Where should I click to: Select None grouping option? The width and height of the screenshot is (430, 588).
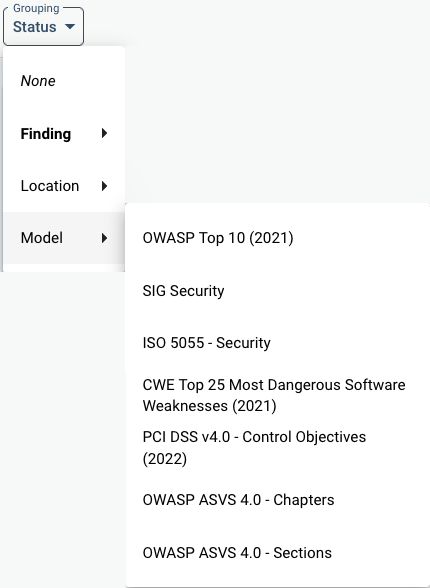64,81
